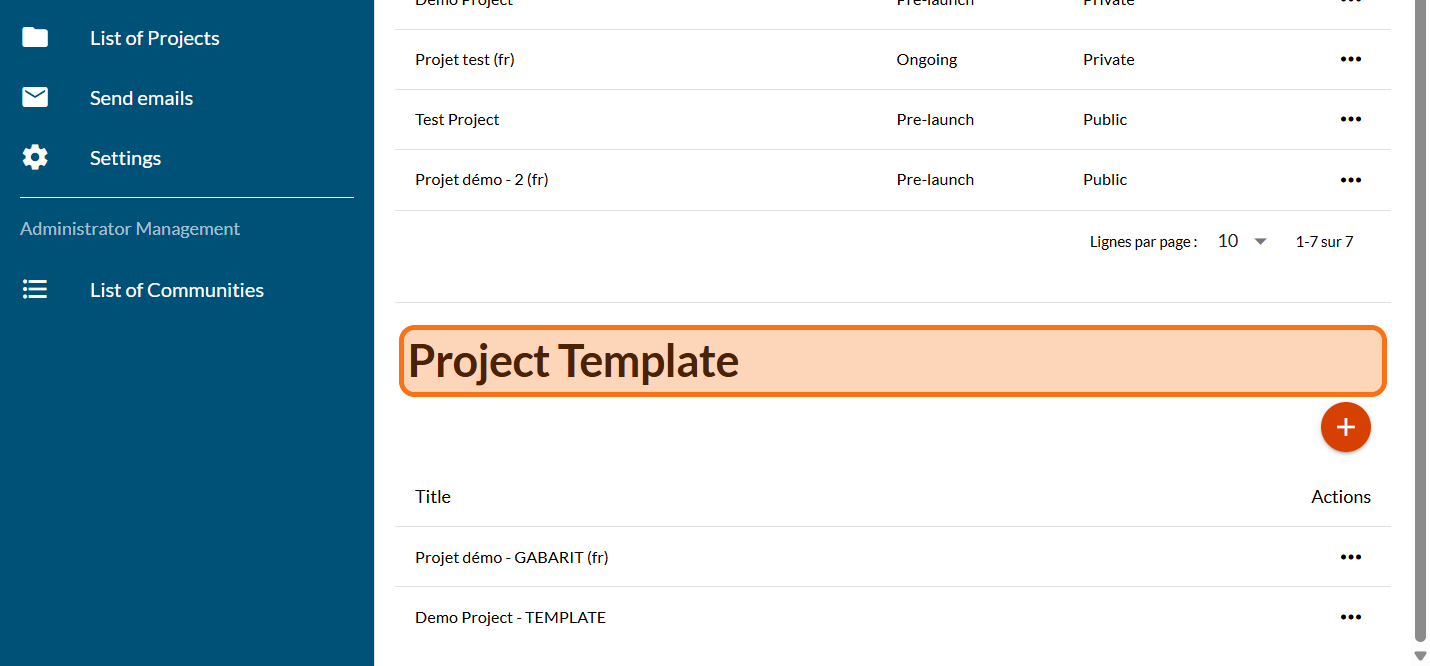Open actions for Projet démo - GABARIT (fr)
The width and height of the screenshot is (1430, 666).
click(x=1350, y=557)
